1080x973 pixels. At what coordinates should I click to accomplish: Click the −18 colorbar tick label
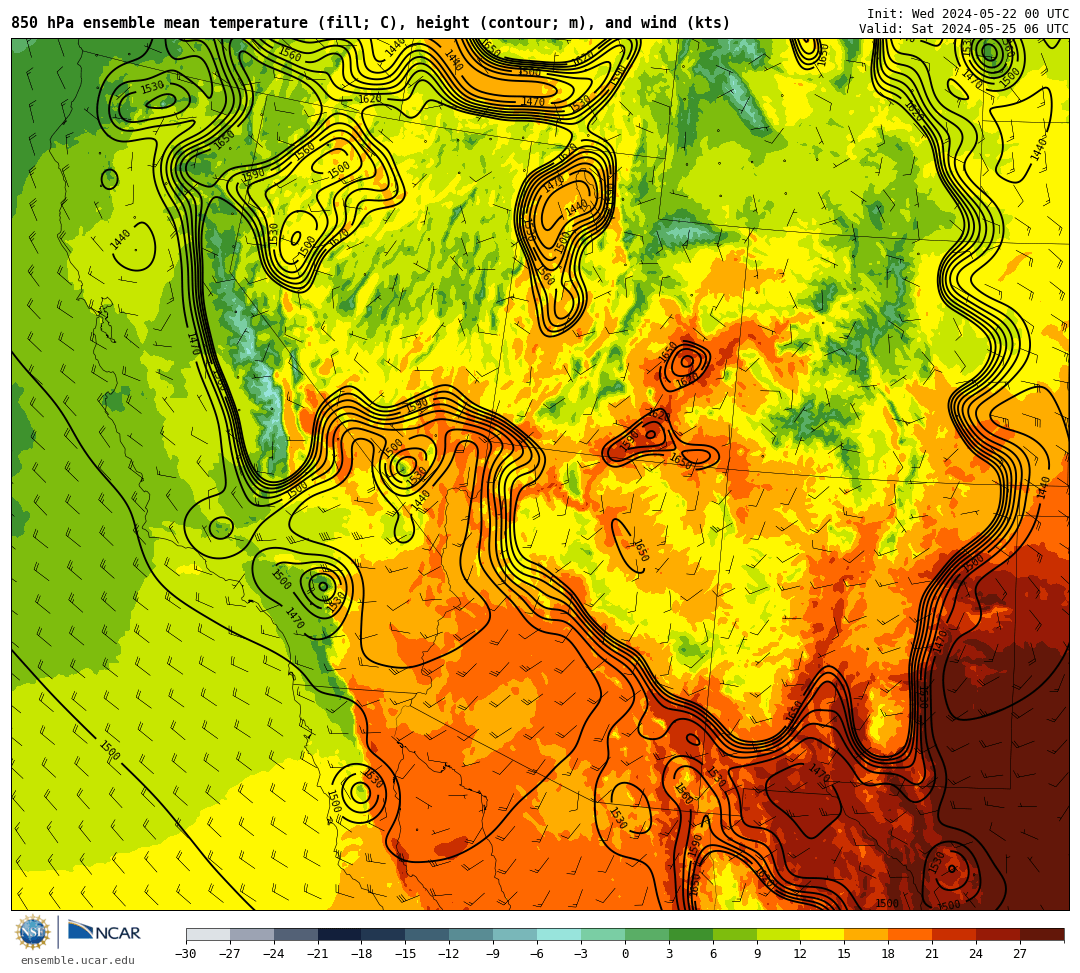pyautogui.click(x=362, y=954)
